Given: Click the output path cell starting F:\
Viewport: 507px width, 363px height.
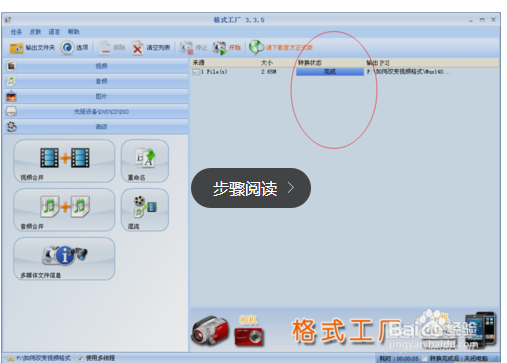Looking at the screenshot, I should (x=408, y=72).
